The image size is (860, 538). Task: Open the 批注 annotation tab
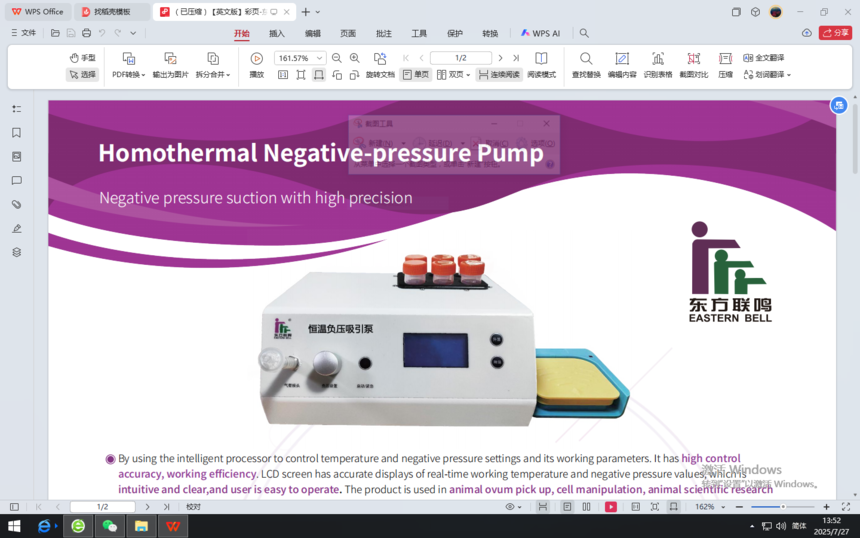(x=383, y=33)
